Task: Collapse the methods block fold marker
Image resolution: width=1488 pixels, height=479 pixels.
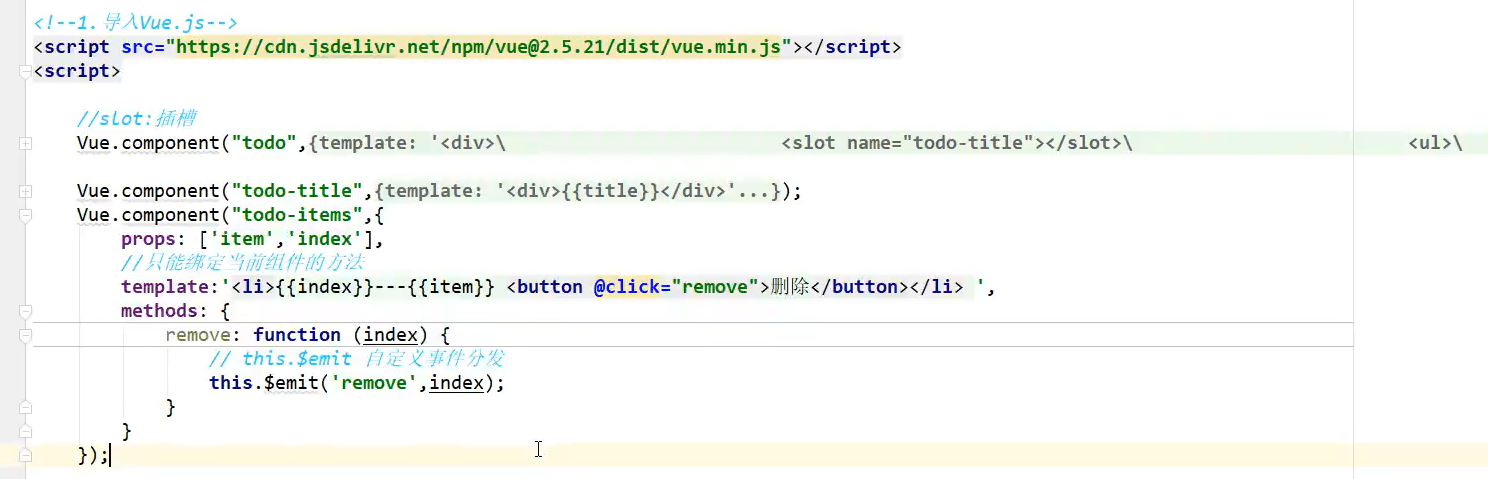Action: (x=25, y=311)
